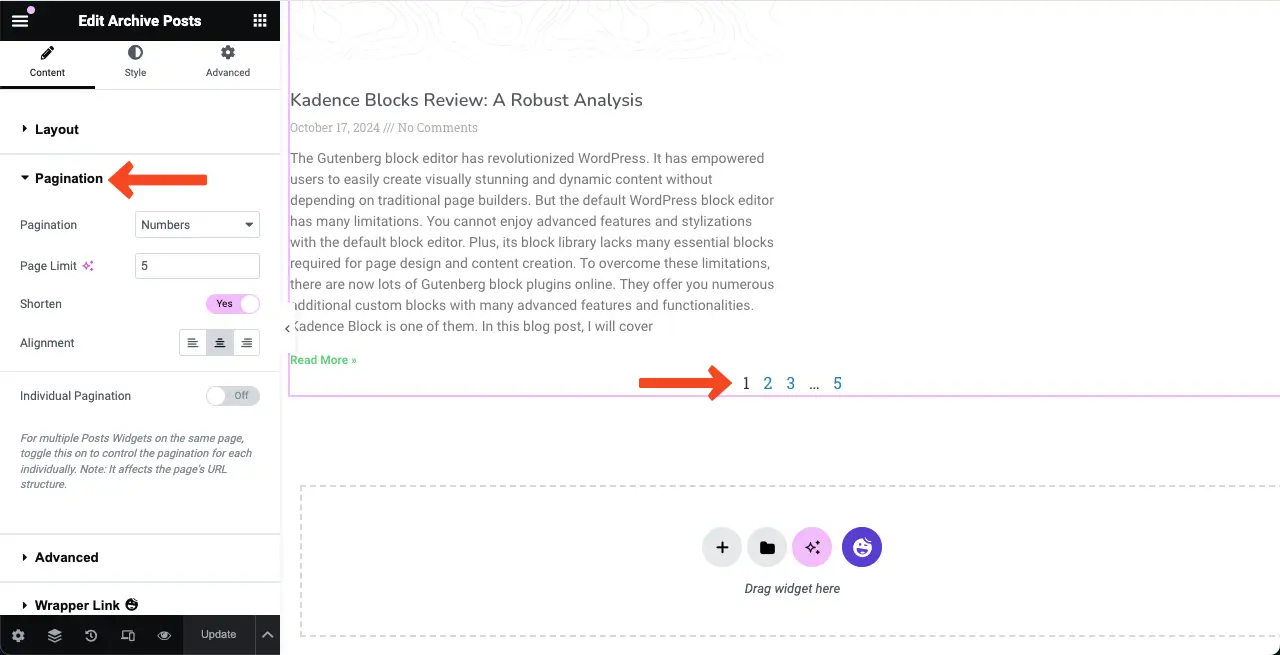Click the Page Limit input field

pos(197,266)
